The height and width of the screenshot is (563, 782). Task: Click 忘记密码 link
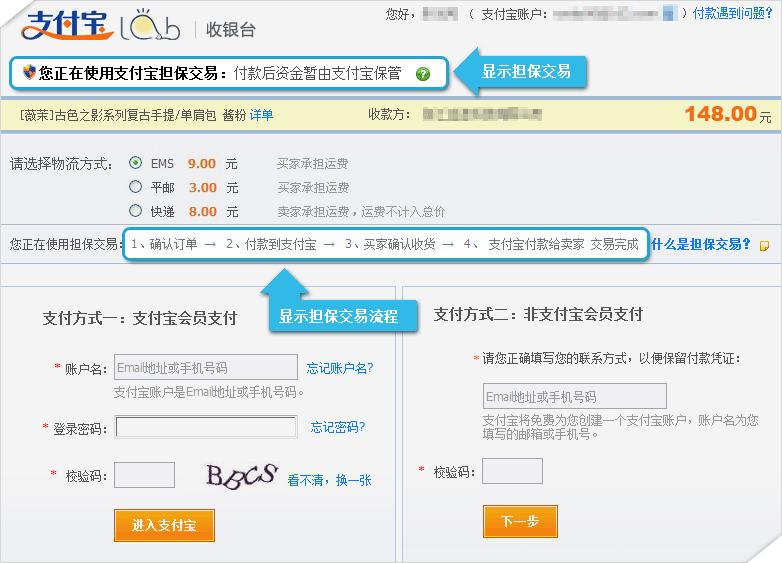(338, 428)
